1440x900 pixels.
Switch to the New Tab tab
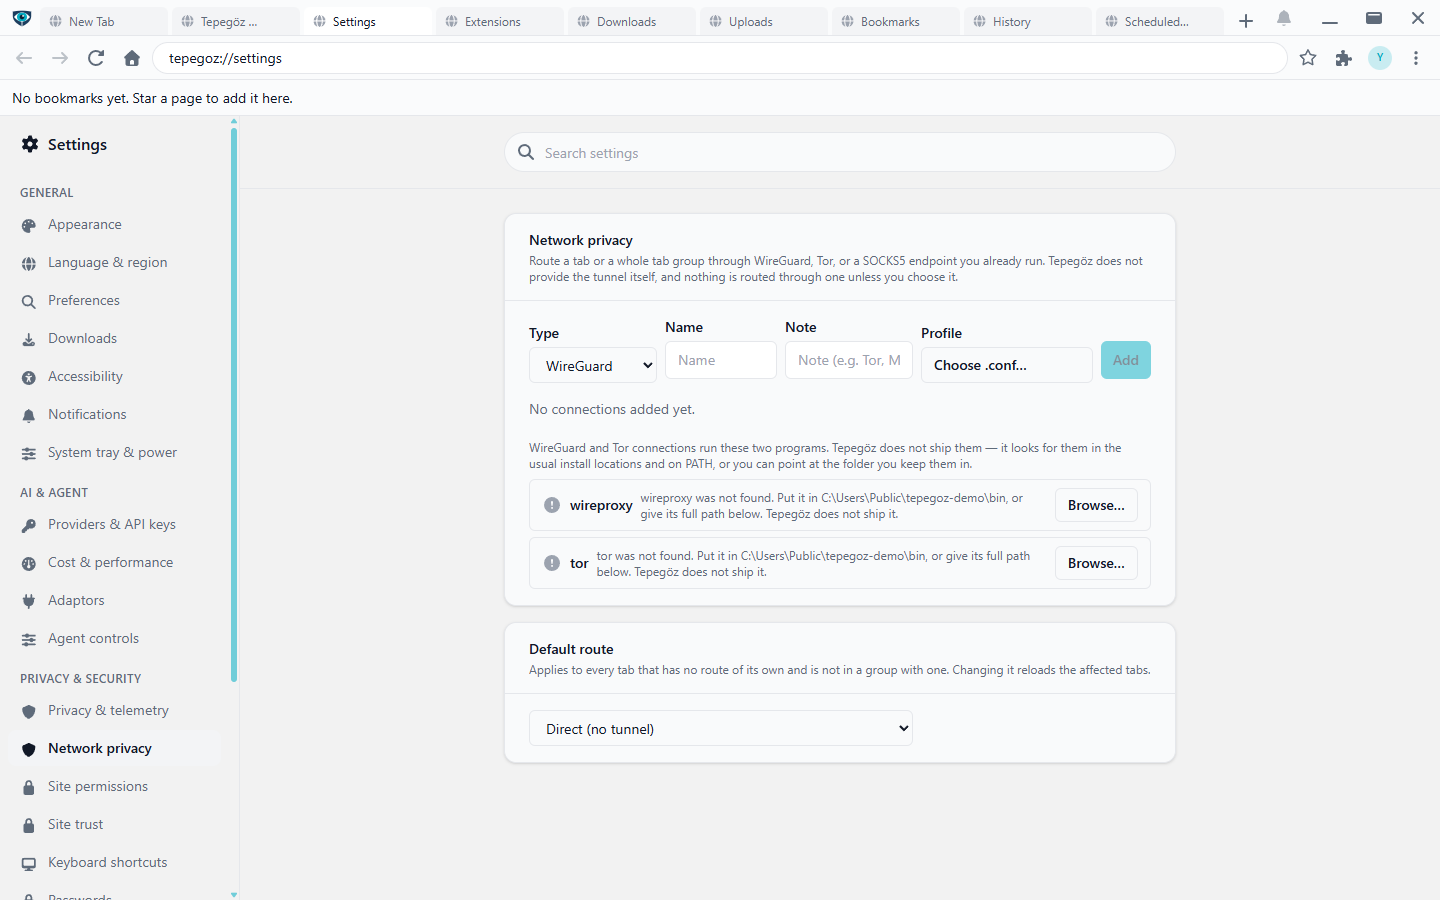(x=104, y=21)
